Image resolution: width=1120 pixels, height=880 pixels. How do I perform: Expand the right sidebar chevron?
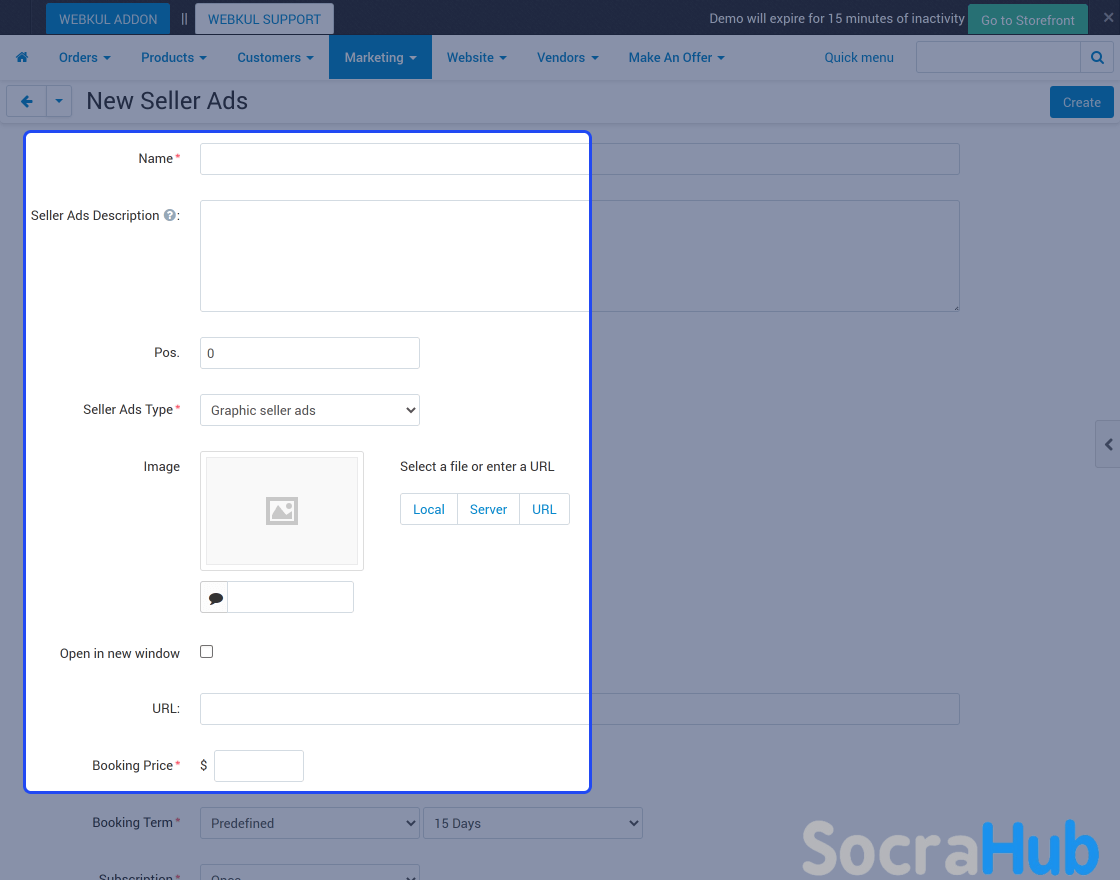[x=1108, y=444]
